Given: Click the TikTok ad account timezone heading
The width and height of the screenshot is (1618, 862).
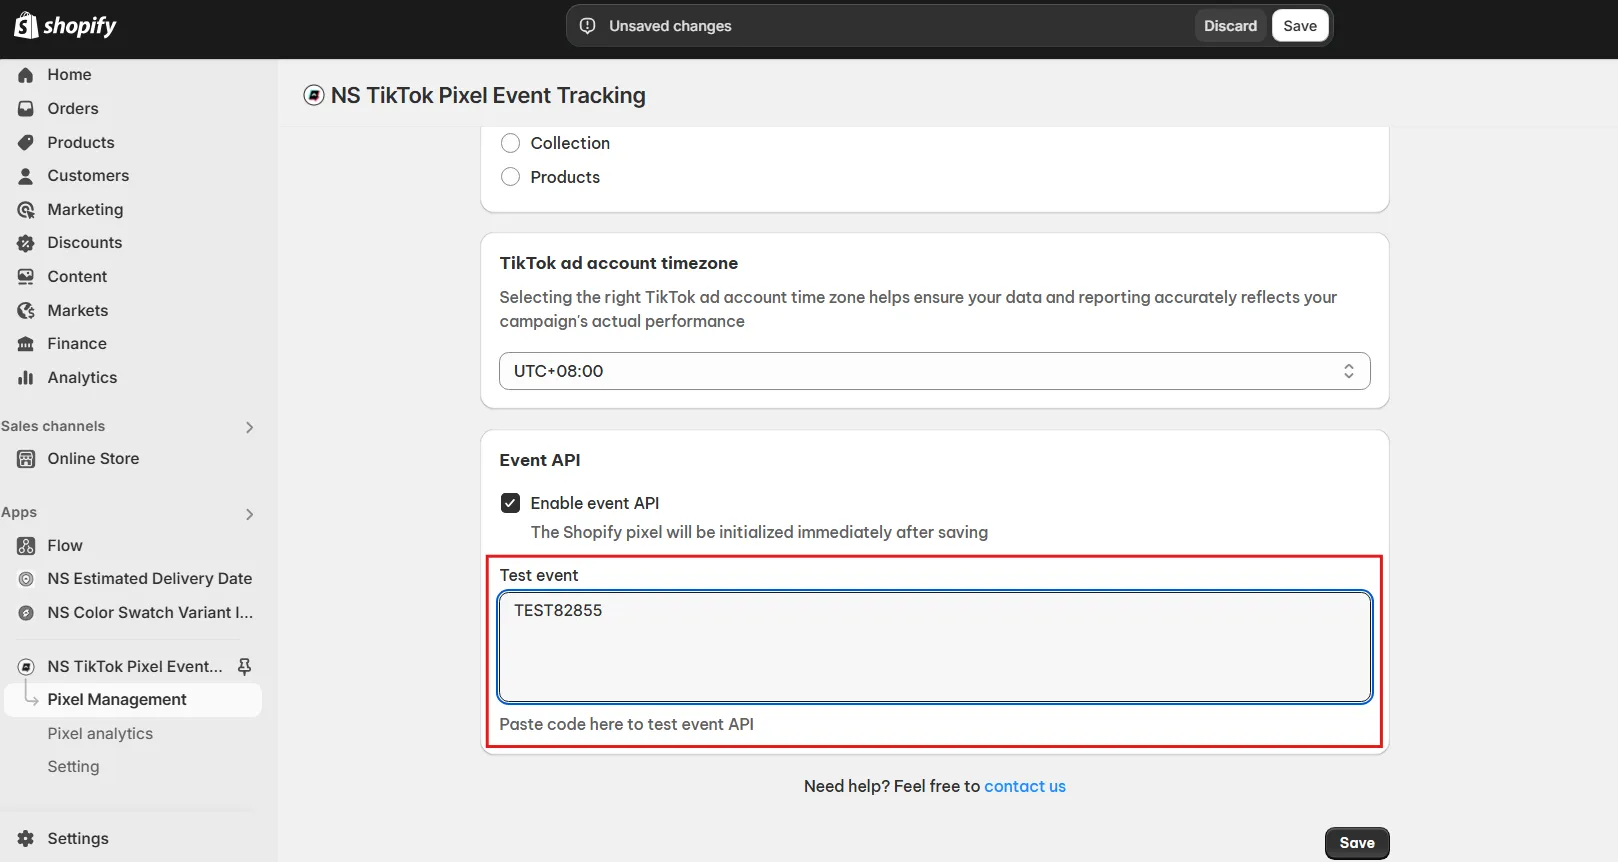Looking at the screenshot, I should [x=619, y=263].
